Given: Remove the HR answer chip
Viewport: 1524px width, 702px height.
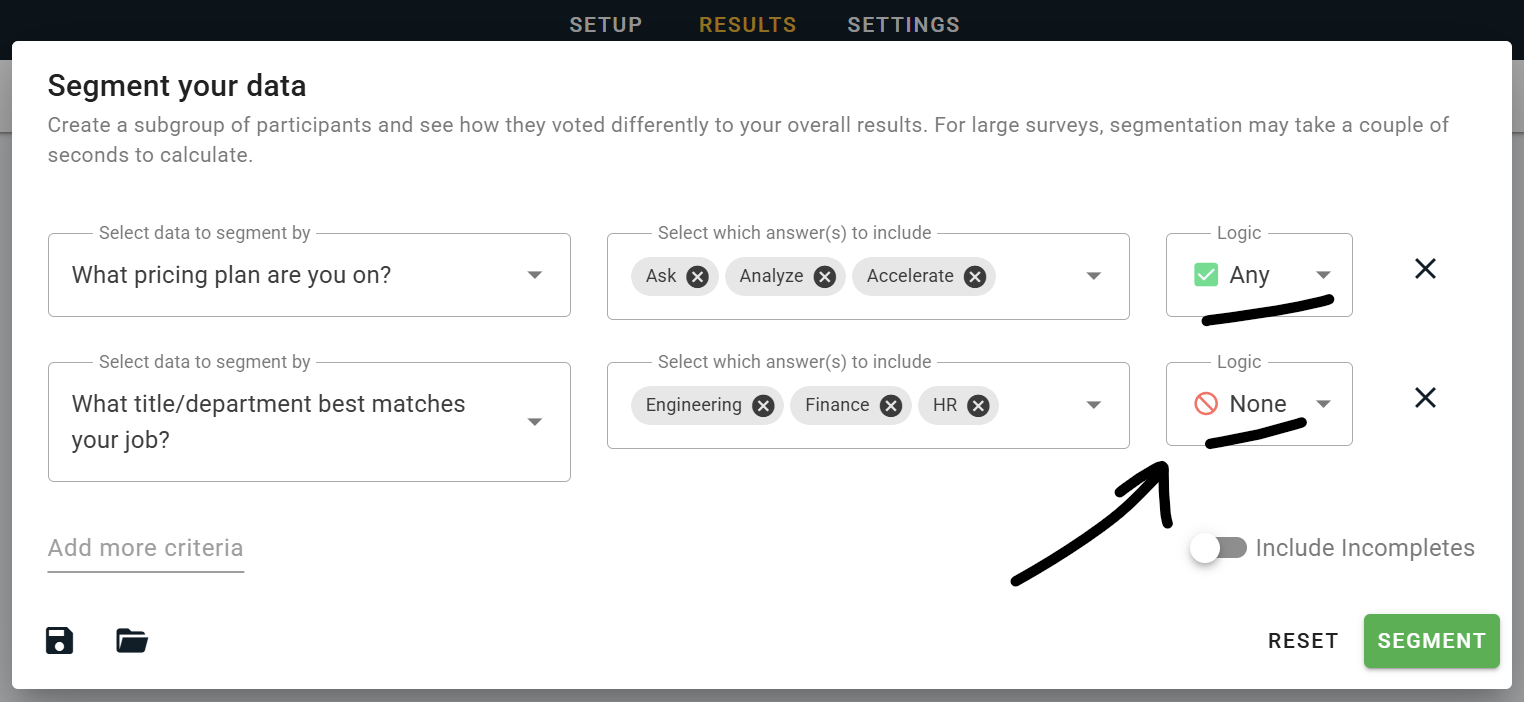Looking at the screenshot, I should [978, 405].
